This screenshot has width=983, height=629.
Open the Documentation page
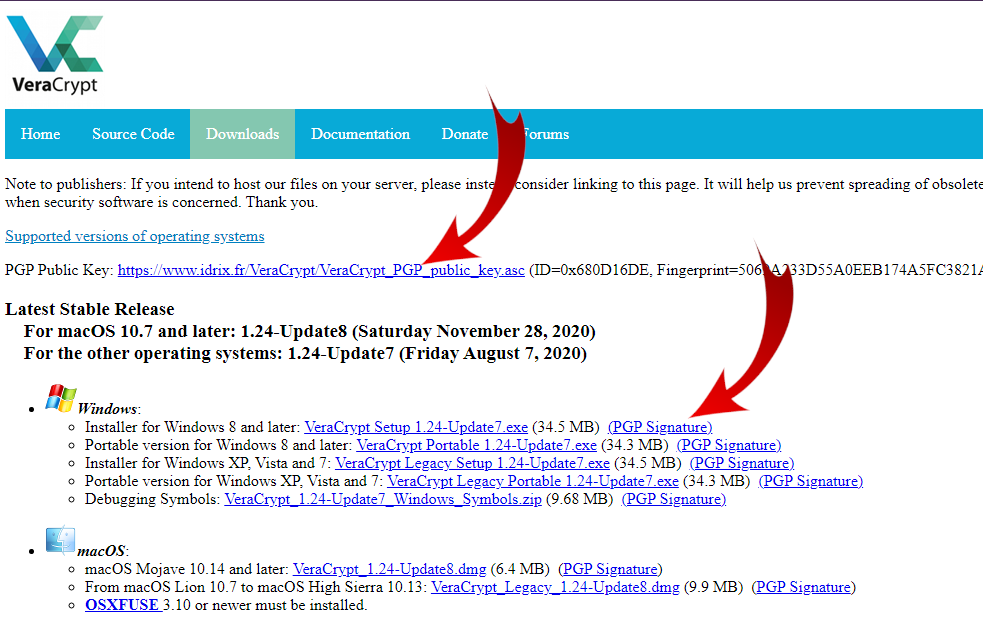[360, 134]
